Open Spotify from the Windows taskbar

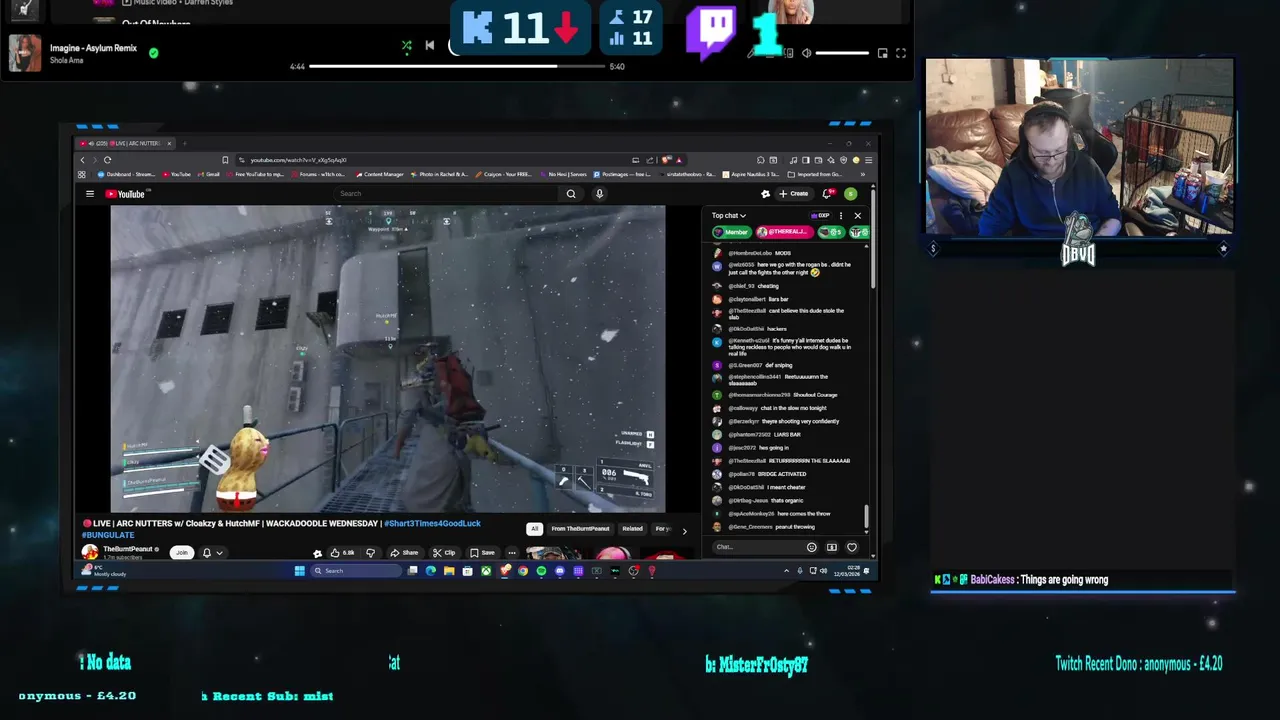point(541,571)
